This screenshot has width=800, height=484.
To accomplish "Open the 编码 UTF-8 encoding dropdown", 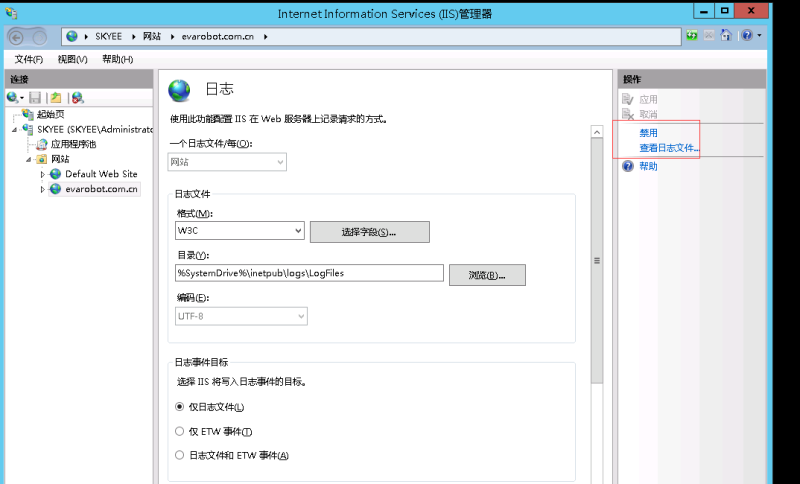I will click(x=241, y=316).
